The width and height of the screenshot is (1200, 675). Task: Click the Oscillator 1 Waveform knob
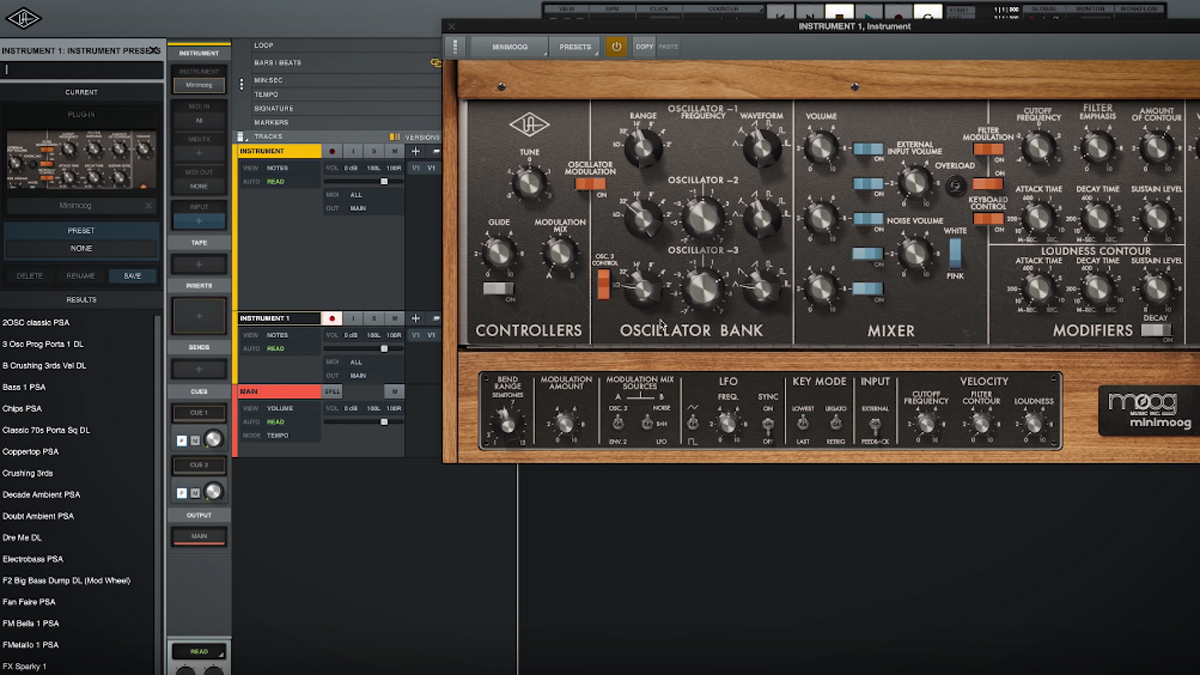762,148
